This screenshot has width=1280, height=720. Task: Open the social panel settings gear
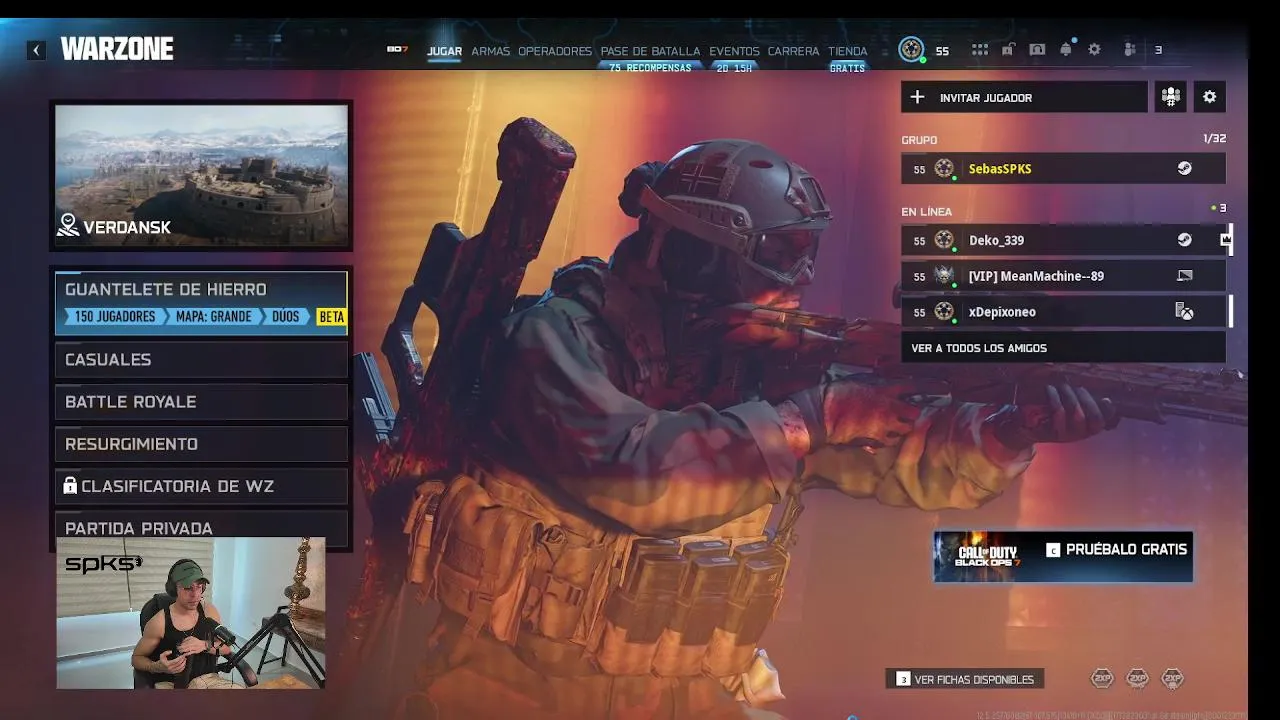[x=1209, y=97]
